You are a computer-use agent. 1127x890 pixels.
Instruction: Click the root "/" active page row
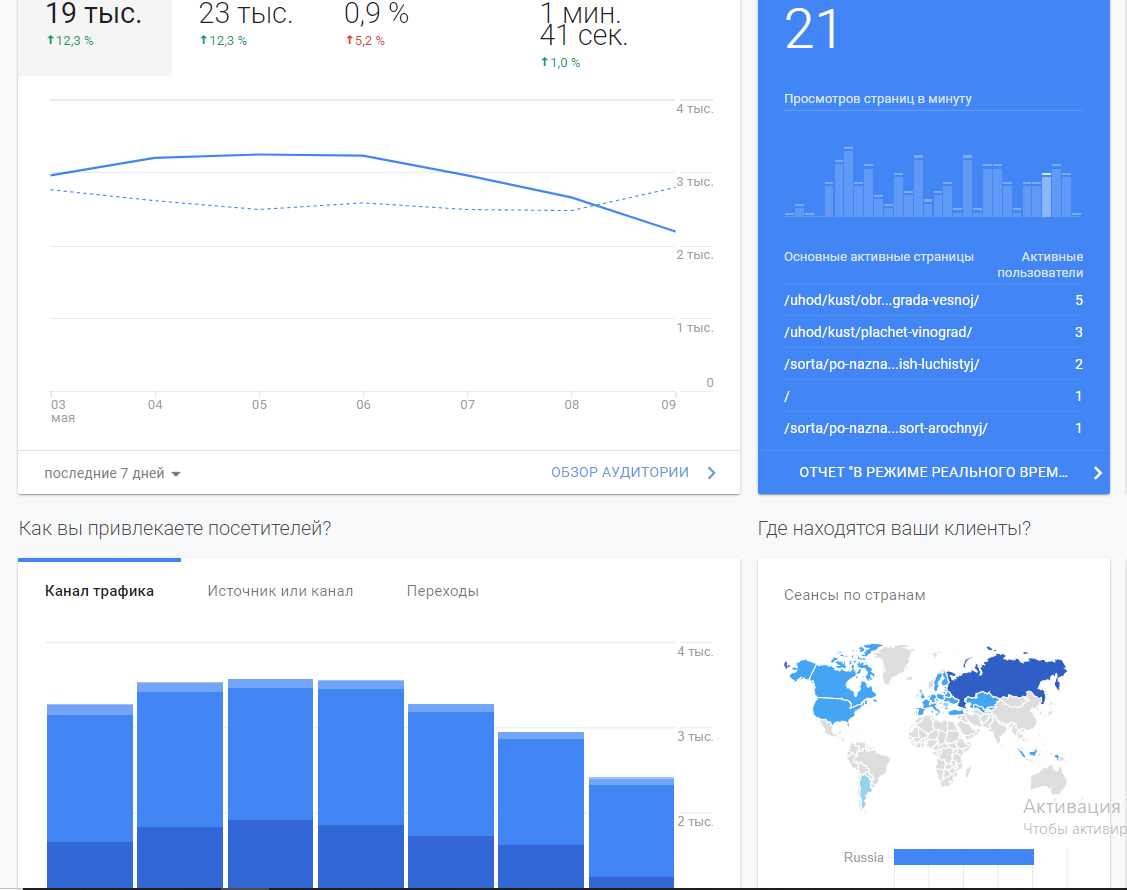933,396
